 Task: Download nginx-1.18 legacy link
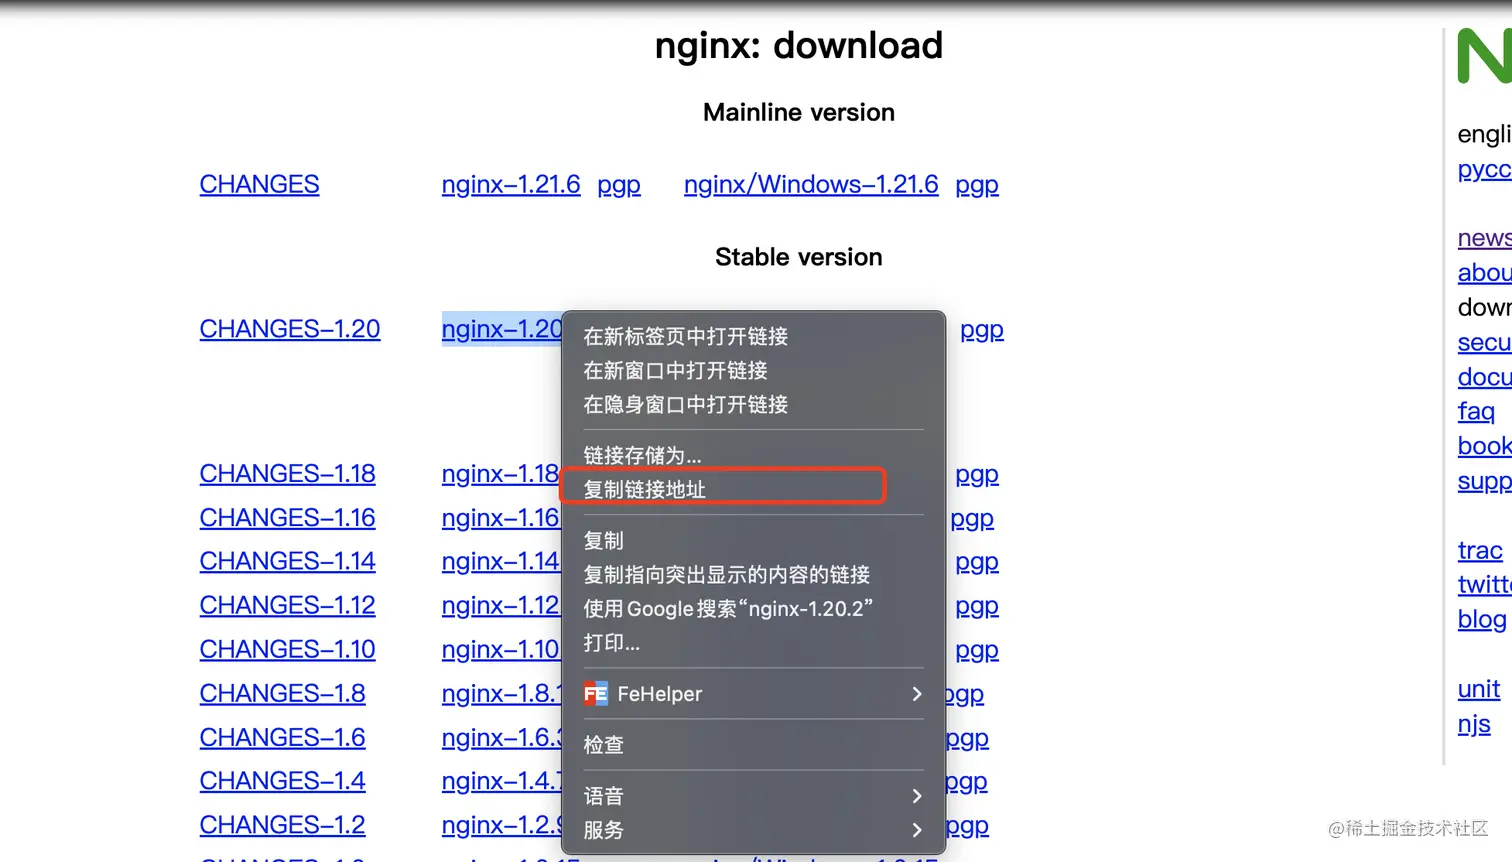[500, 474]
